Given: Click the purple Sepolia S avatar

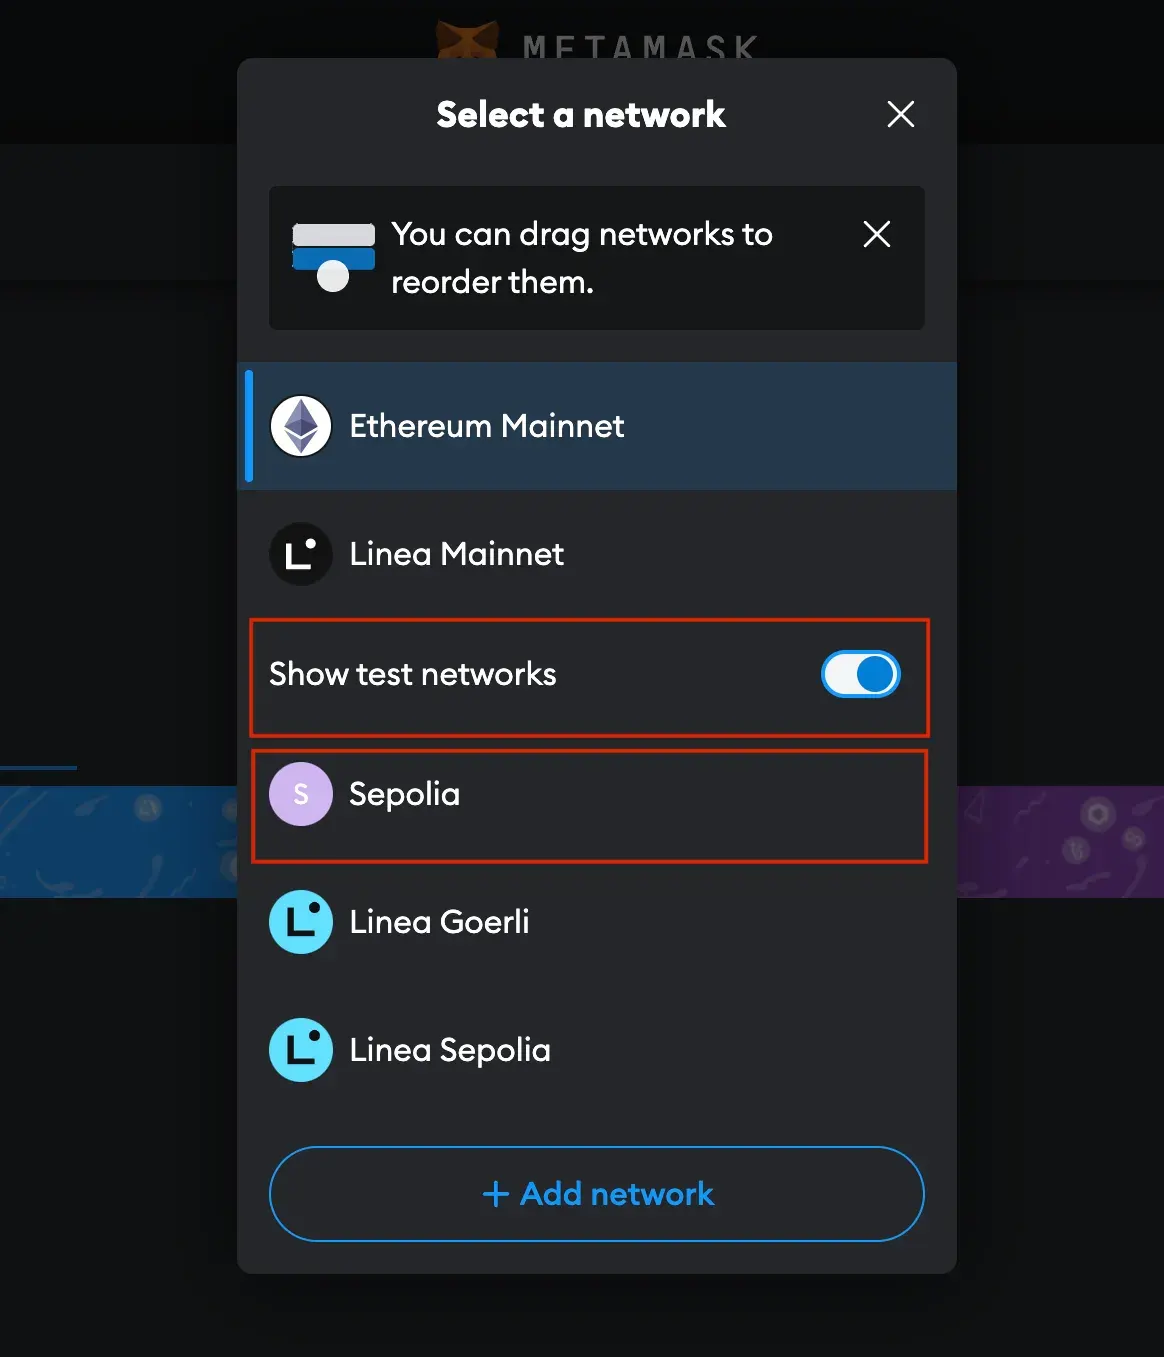Looking at the screenshot, I should tap(301, 794).
